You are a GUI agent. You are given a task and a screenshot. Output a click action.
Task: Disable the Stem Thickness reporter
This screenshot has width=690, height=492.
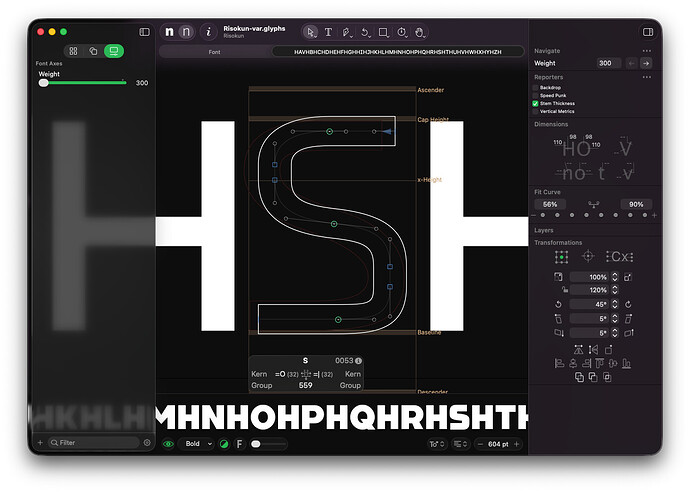click(535, 103)
